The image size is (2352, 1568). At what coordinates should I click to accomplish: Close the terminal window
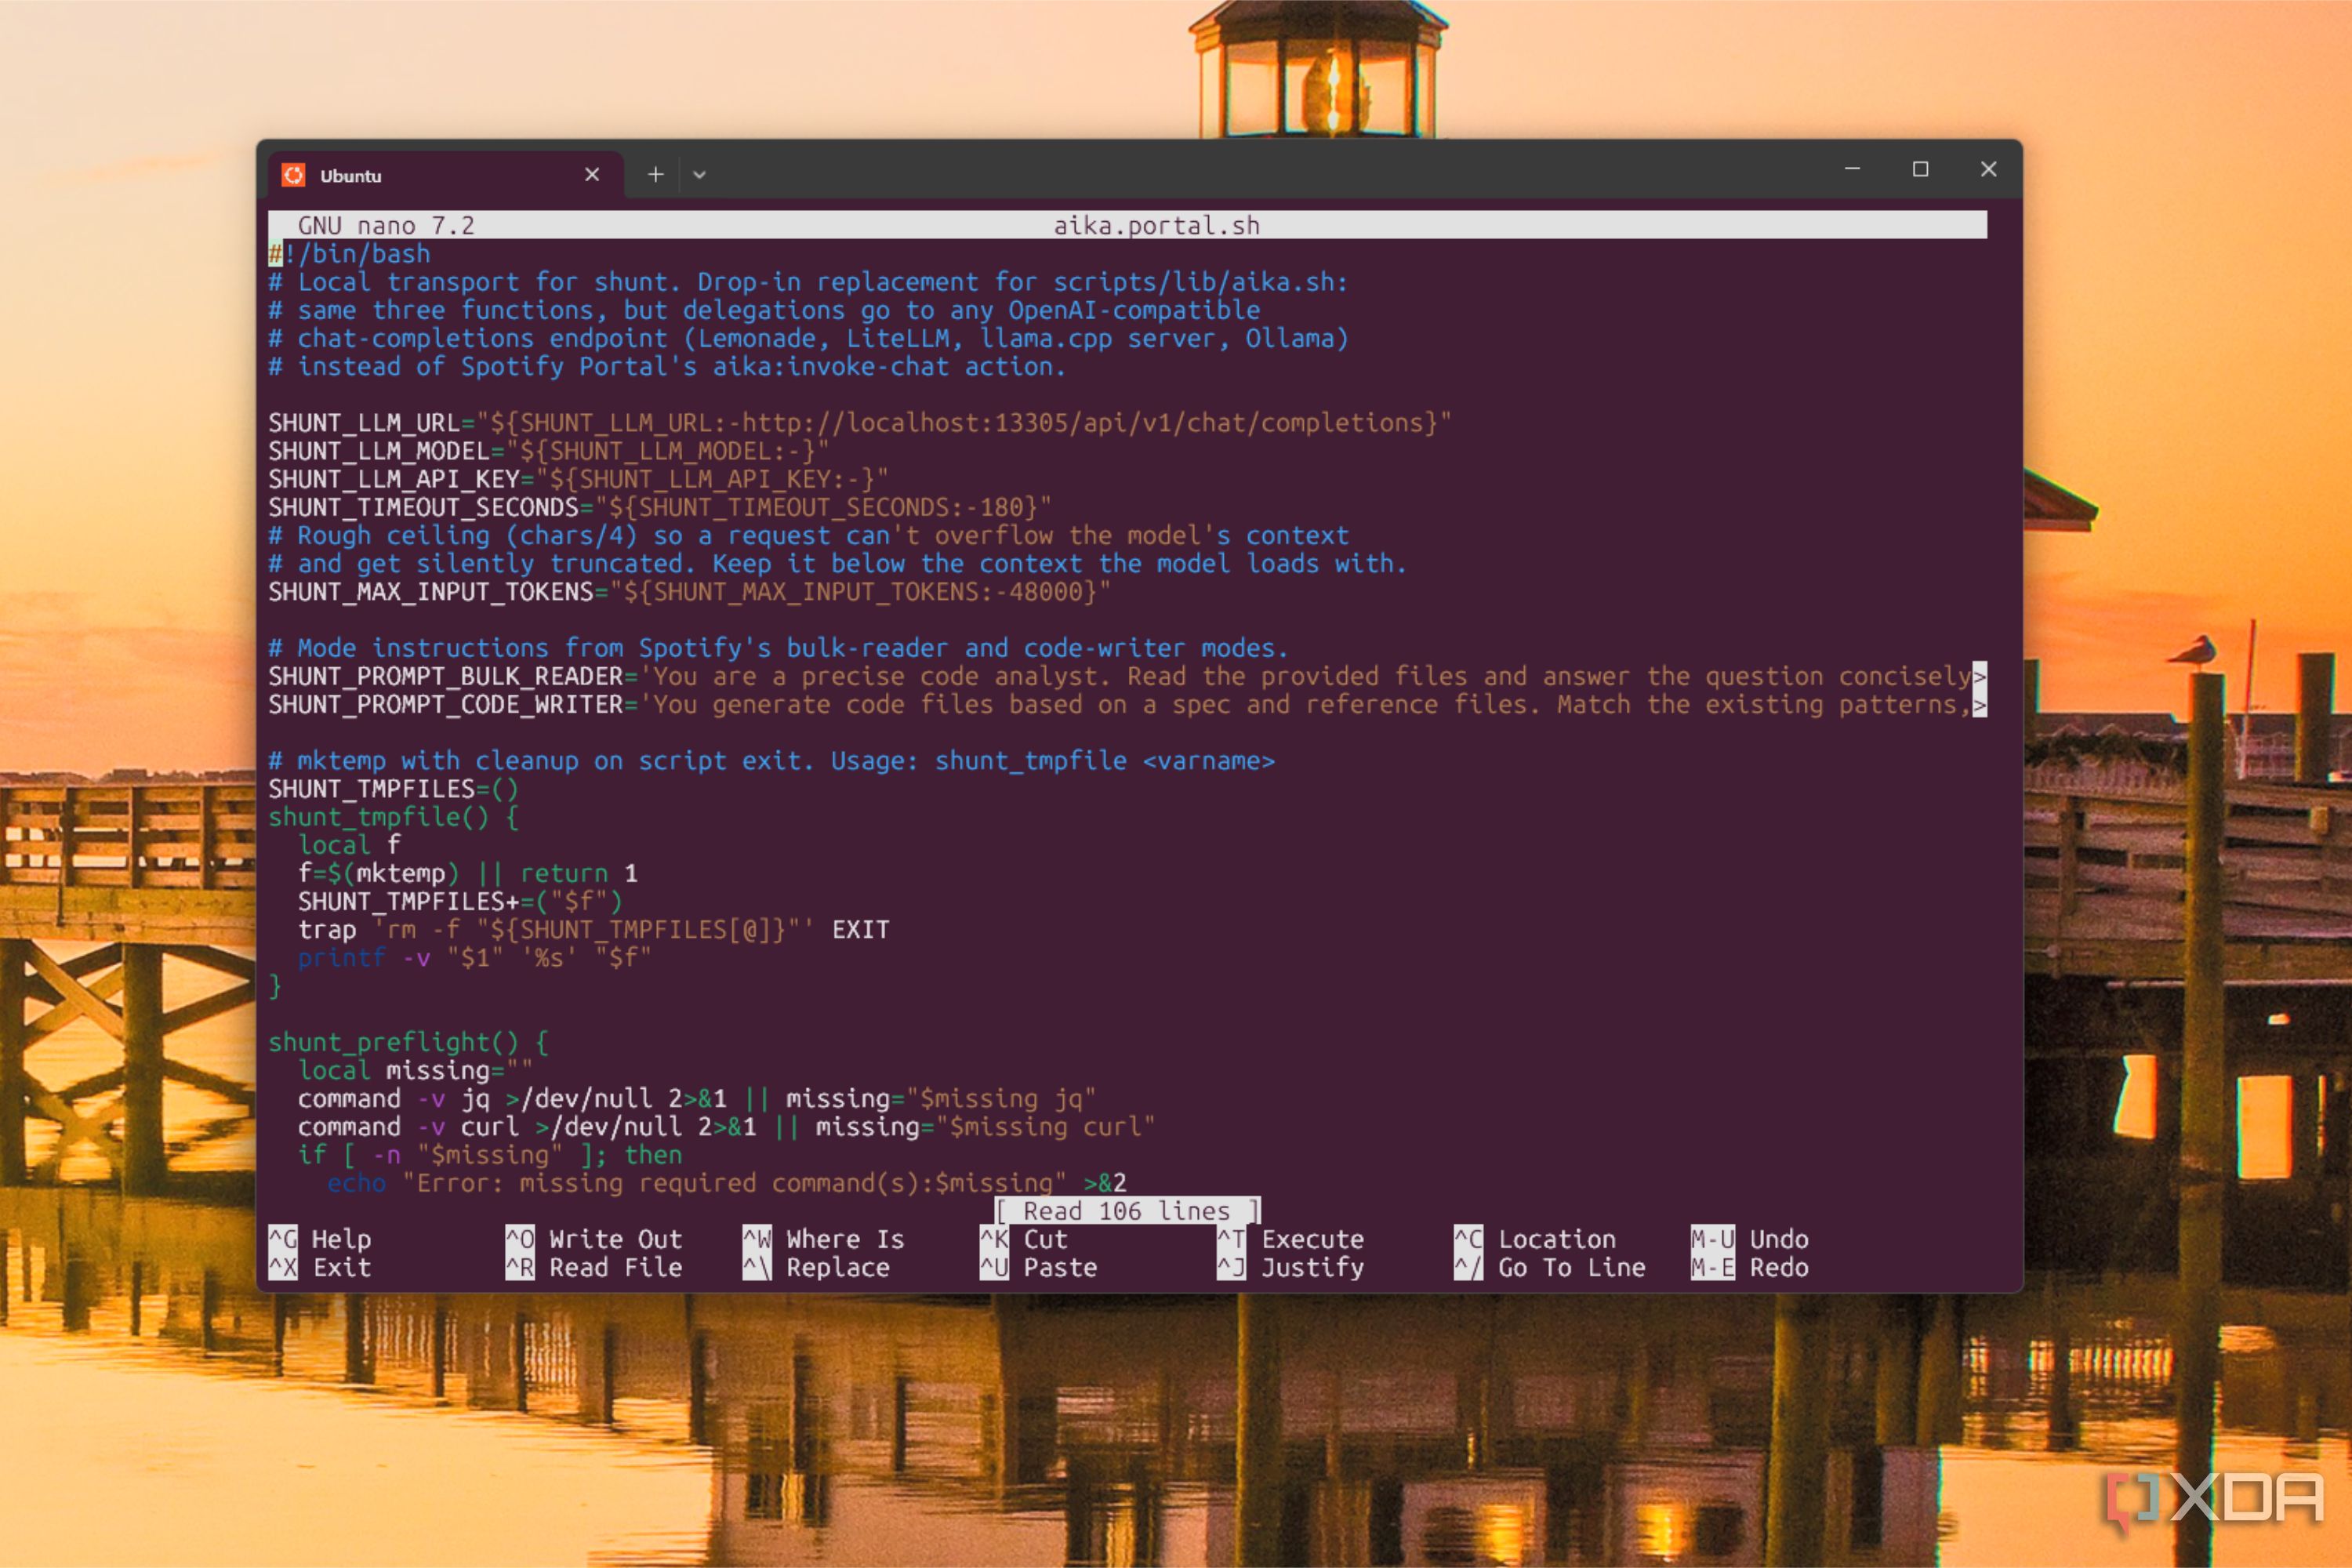tap(1988, 169)
